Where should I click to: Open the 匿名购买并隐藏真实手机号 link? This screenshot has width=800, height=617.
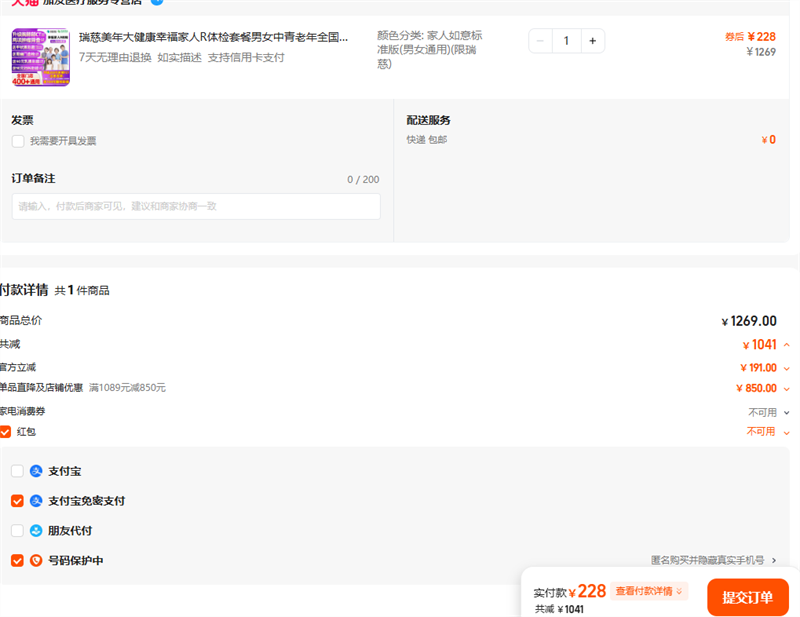coord(713,561)
